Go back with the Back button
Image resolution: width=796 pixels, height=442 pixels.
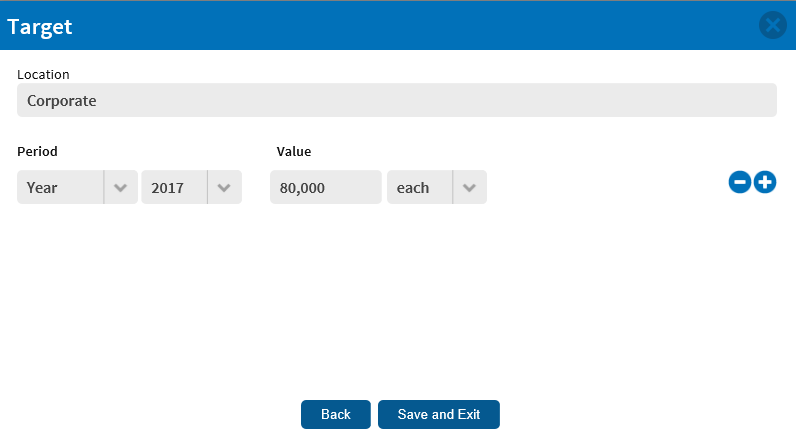click(336, 414)
